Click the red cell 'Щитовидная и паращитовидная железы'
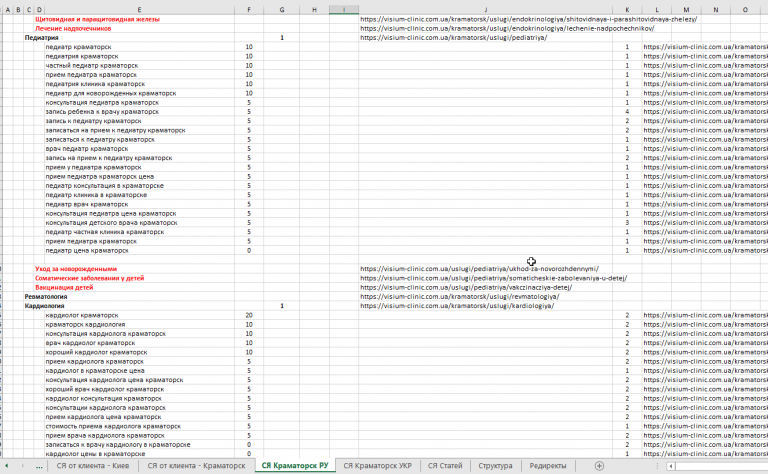The width and height of the screenshot is (768, 474). click(97, 19)
